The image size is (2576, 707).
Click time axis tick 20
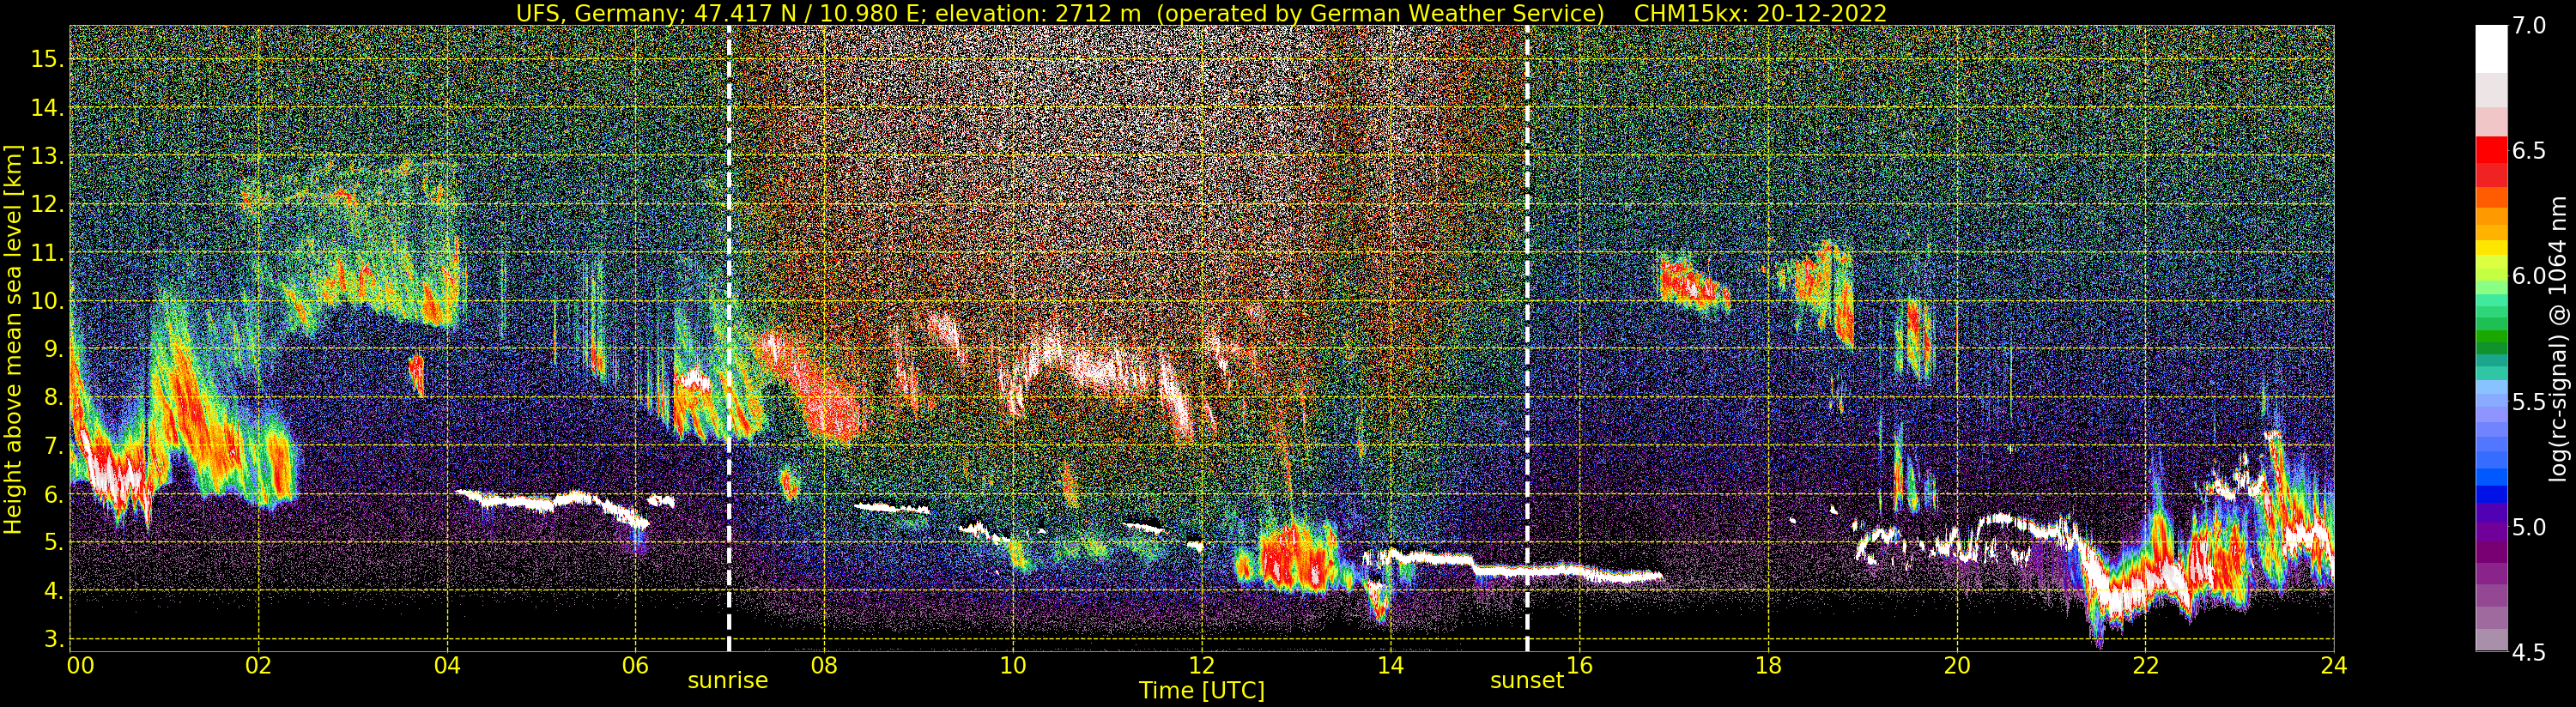[1957, 666]
